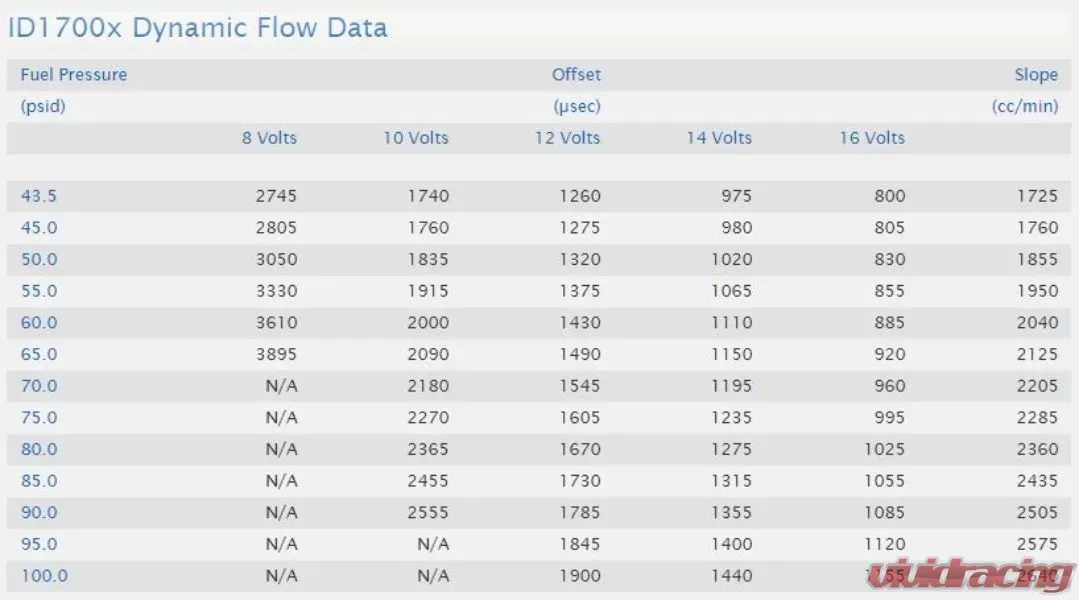
Task: Select the Offset column header
Action: [x=576, y=74]
